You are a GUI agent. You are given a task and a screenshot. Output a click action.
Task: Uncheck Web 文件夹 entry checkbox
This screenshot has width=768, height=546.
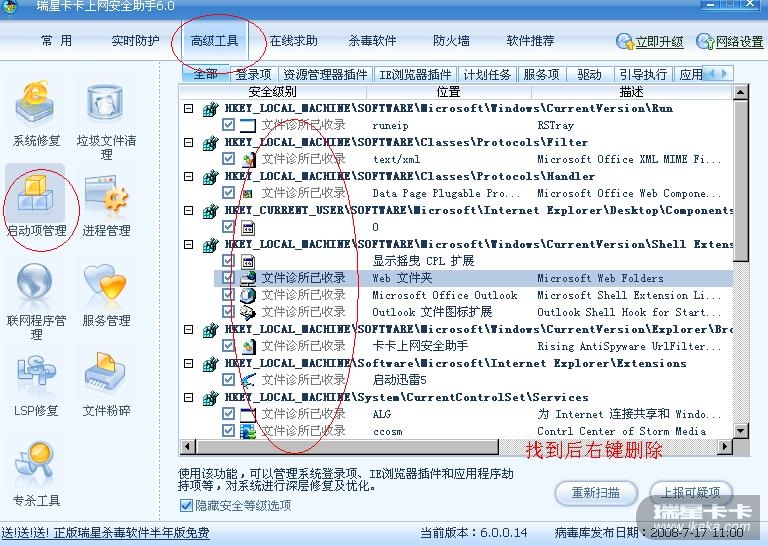228,278
